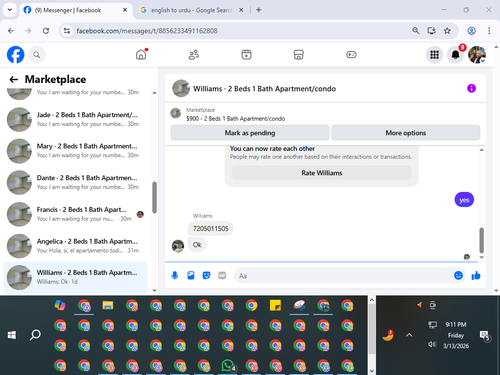Open the Gaming controller icon
This screenshot has height=375, width=500.
coord(351,54)
